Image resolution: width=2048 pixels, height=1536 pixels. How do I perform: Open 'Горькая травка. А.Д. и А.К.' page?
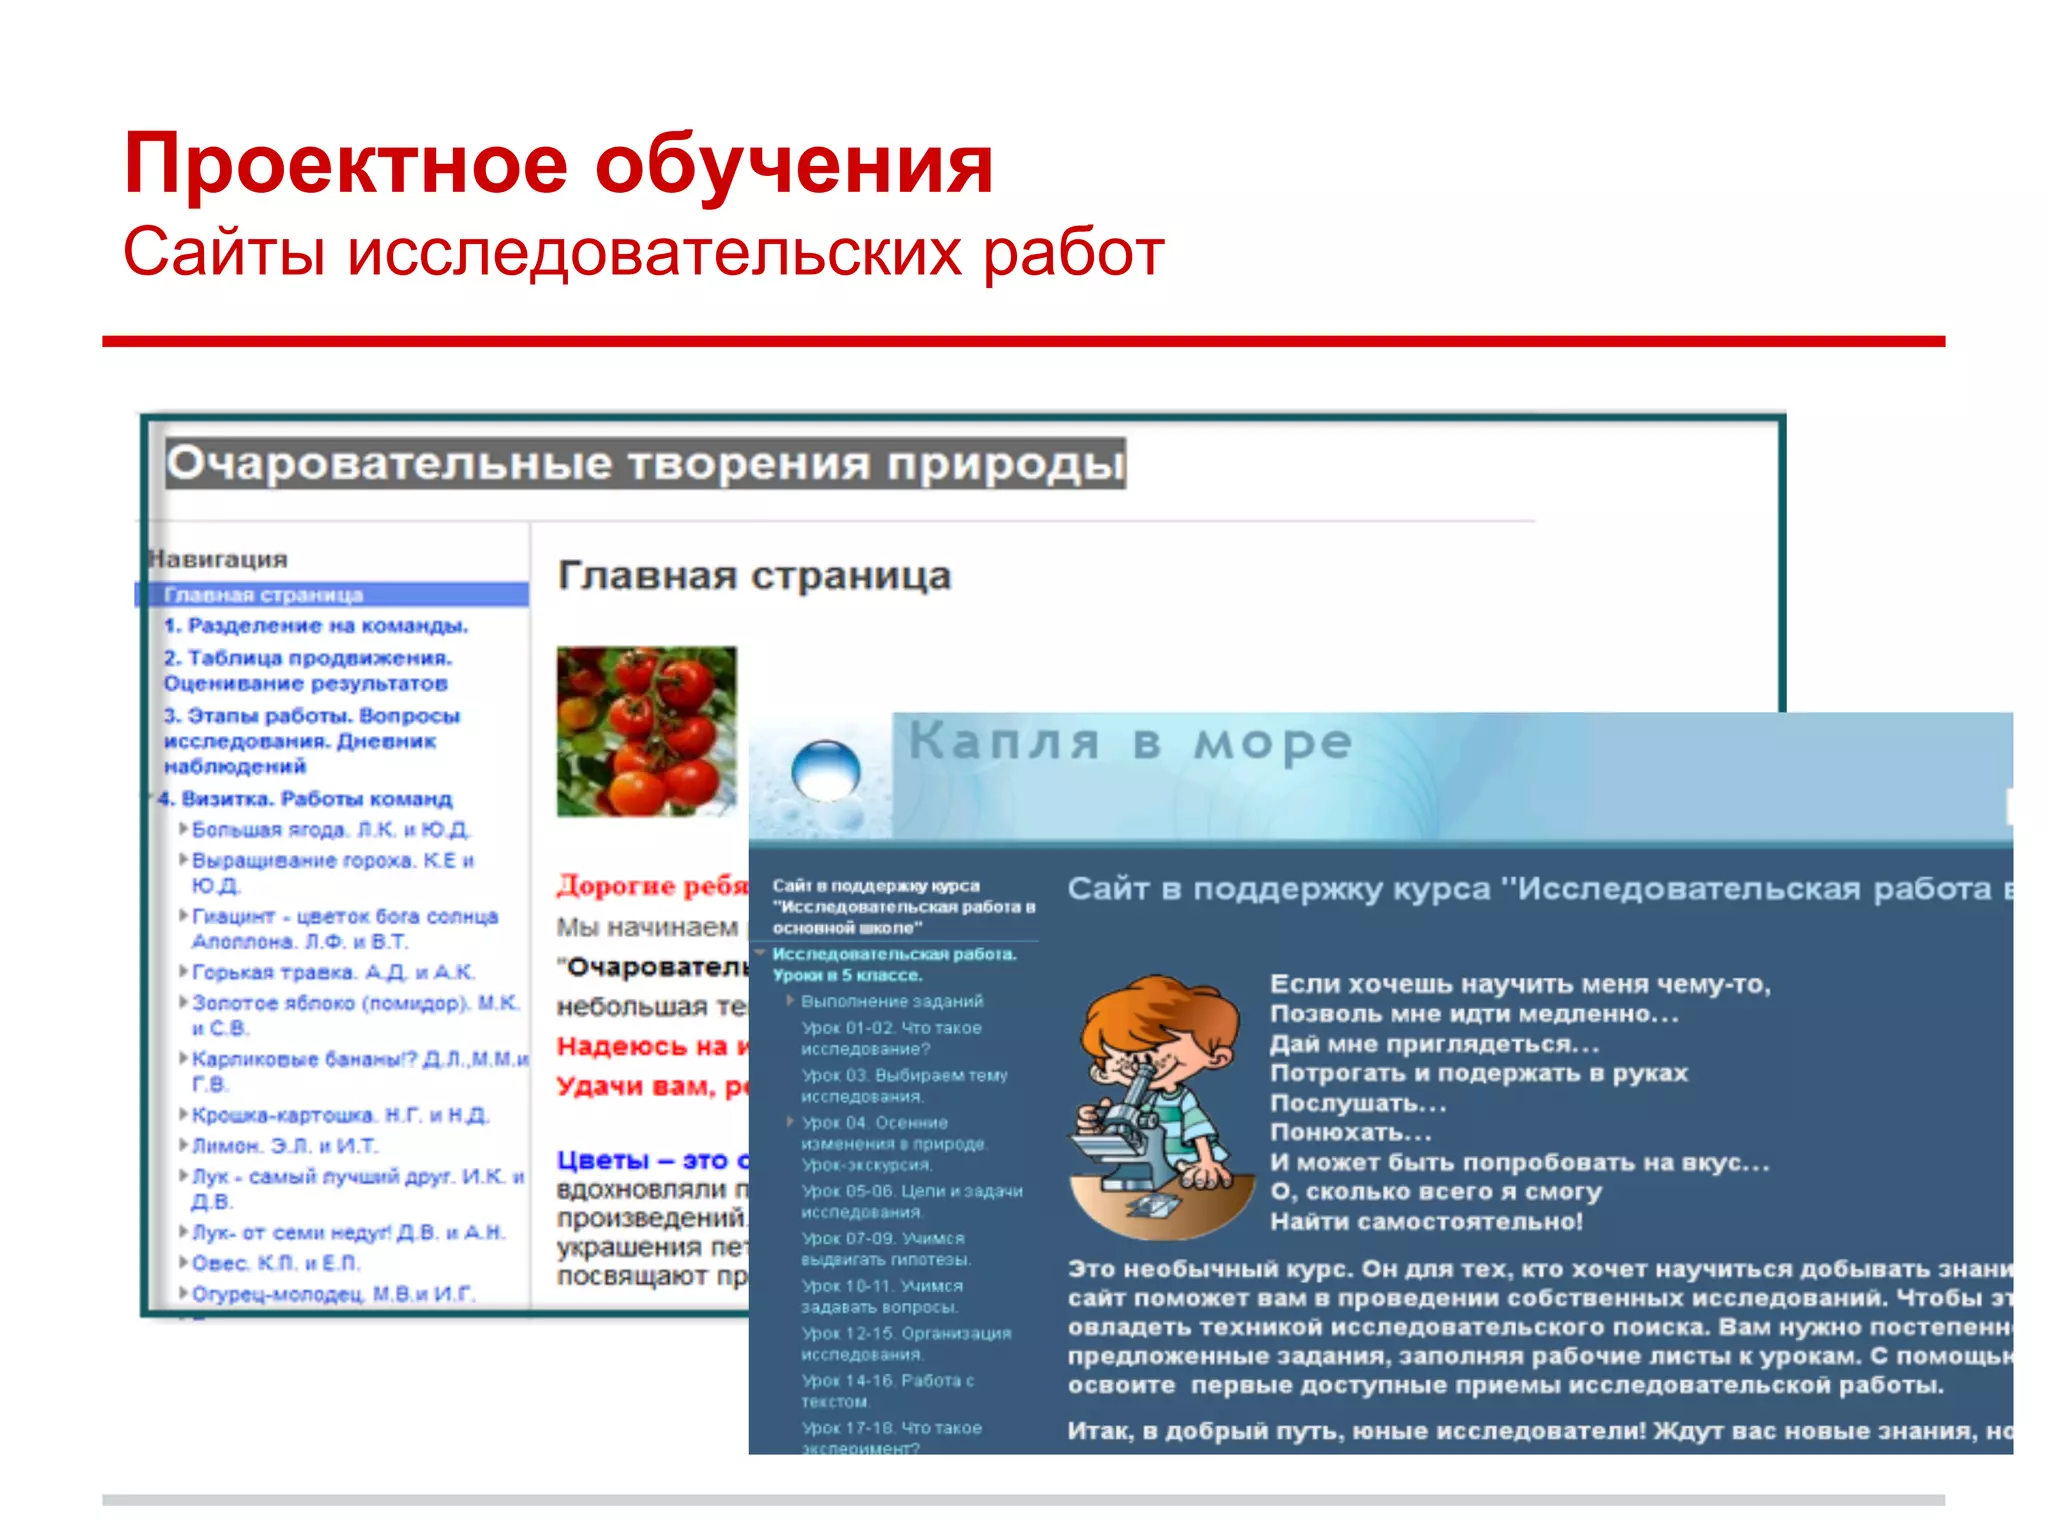334,972
